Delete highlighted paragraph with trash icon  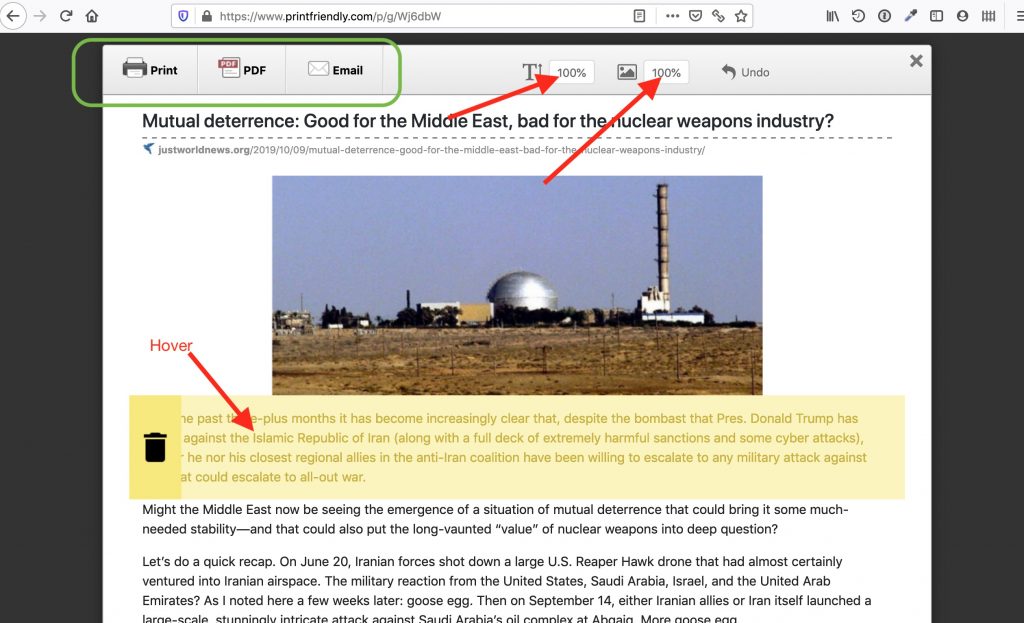pyautogui.click(x=155, y=447)
